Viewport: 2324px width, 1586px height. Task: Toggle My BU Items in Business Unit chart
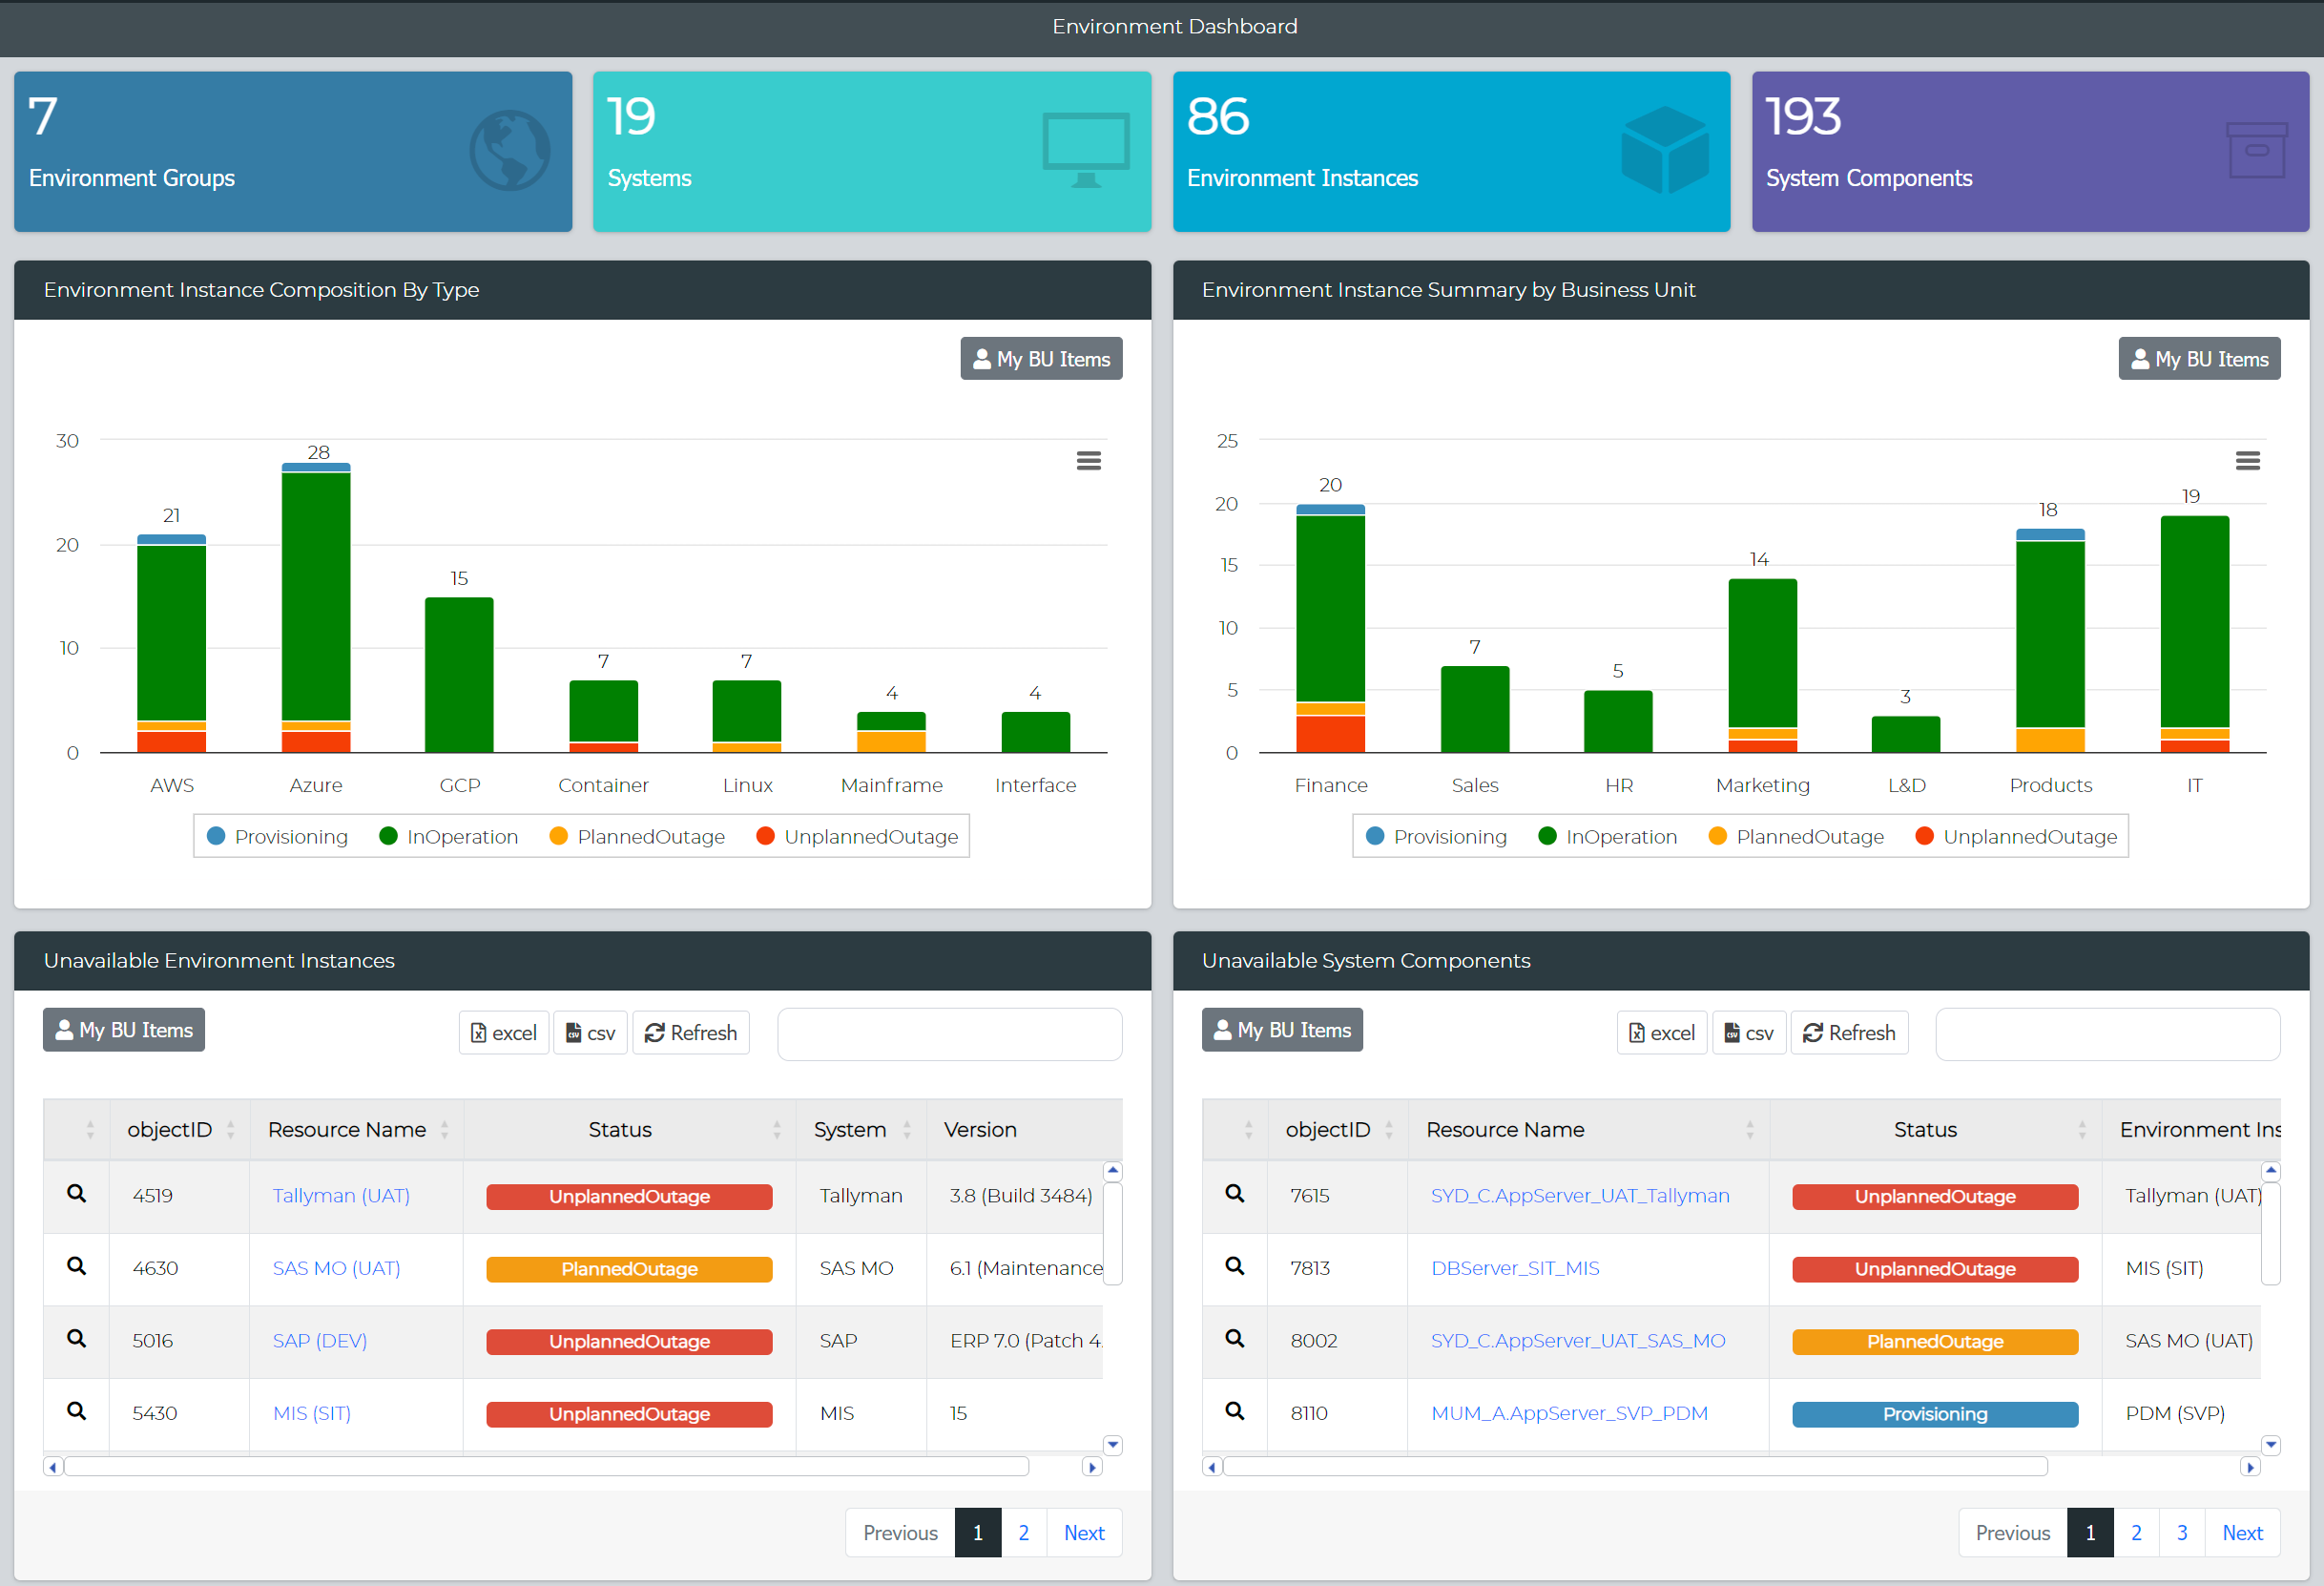click(x=2199, y=359)
